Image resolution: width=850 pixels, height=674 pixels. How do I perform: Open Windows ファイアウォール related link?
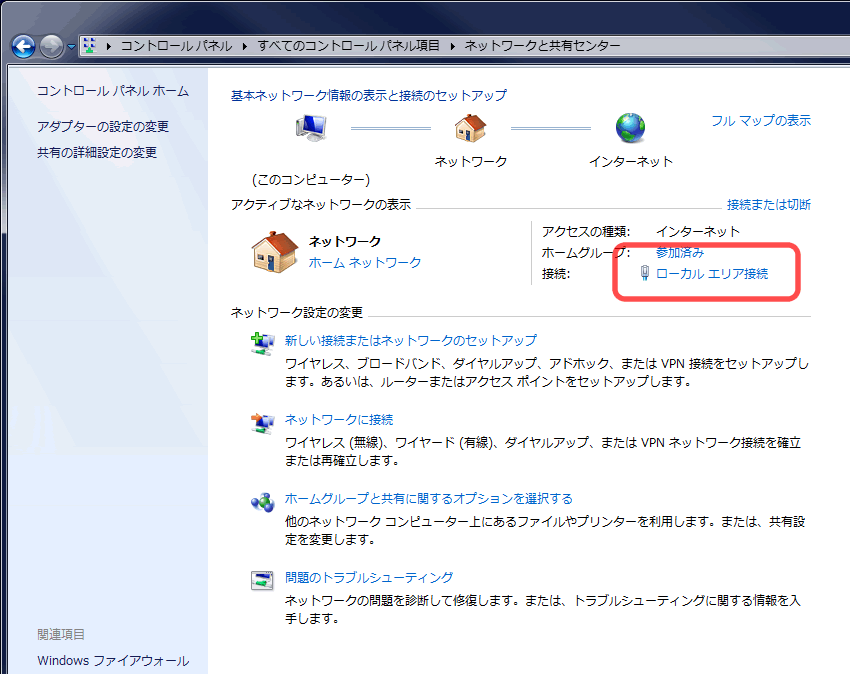[x=113, y=660]
